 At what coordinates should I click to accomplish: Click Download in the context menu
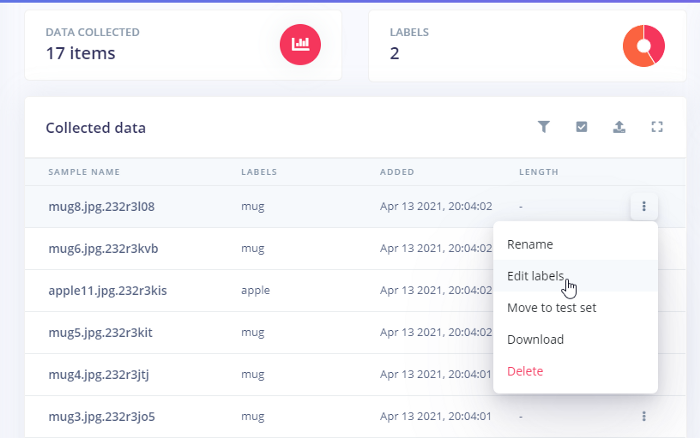[535, 340]
